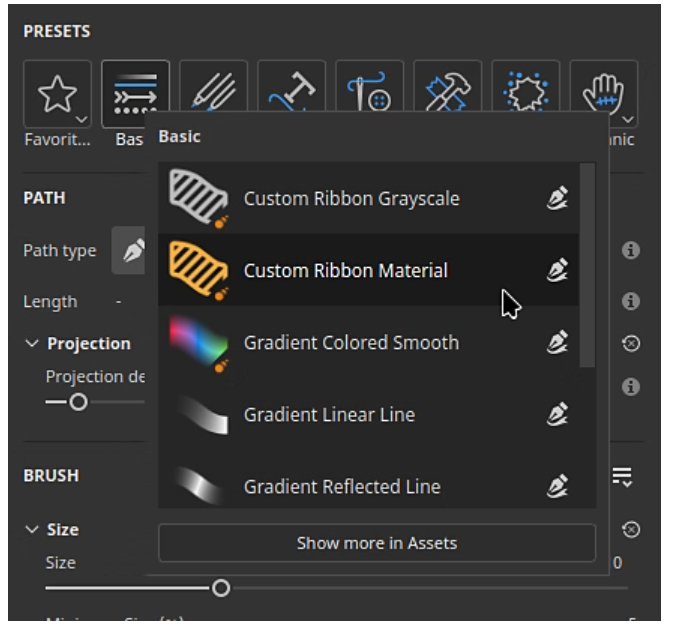Click the pen icon beside Gradient Reflected Line
Screen dimensions: 673x628
point(558,487)
